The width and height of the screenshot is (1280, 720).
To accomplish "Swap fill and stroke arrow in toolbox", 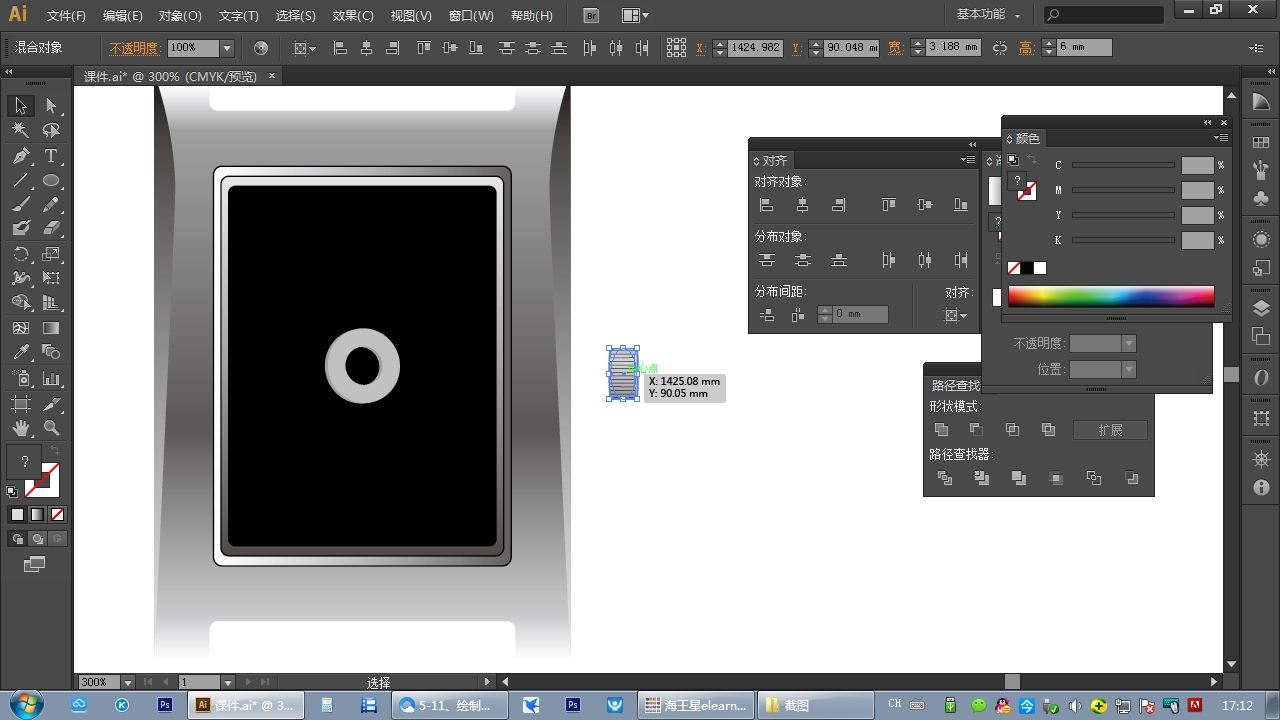I will pos(56,451).
